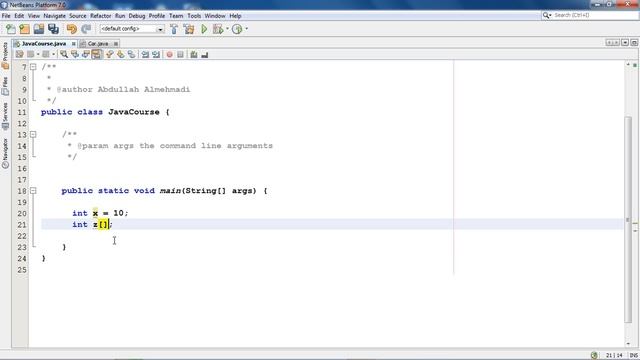
Task: Click the Build Project hammer icon
Action: coord(174,29)
